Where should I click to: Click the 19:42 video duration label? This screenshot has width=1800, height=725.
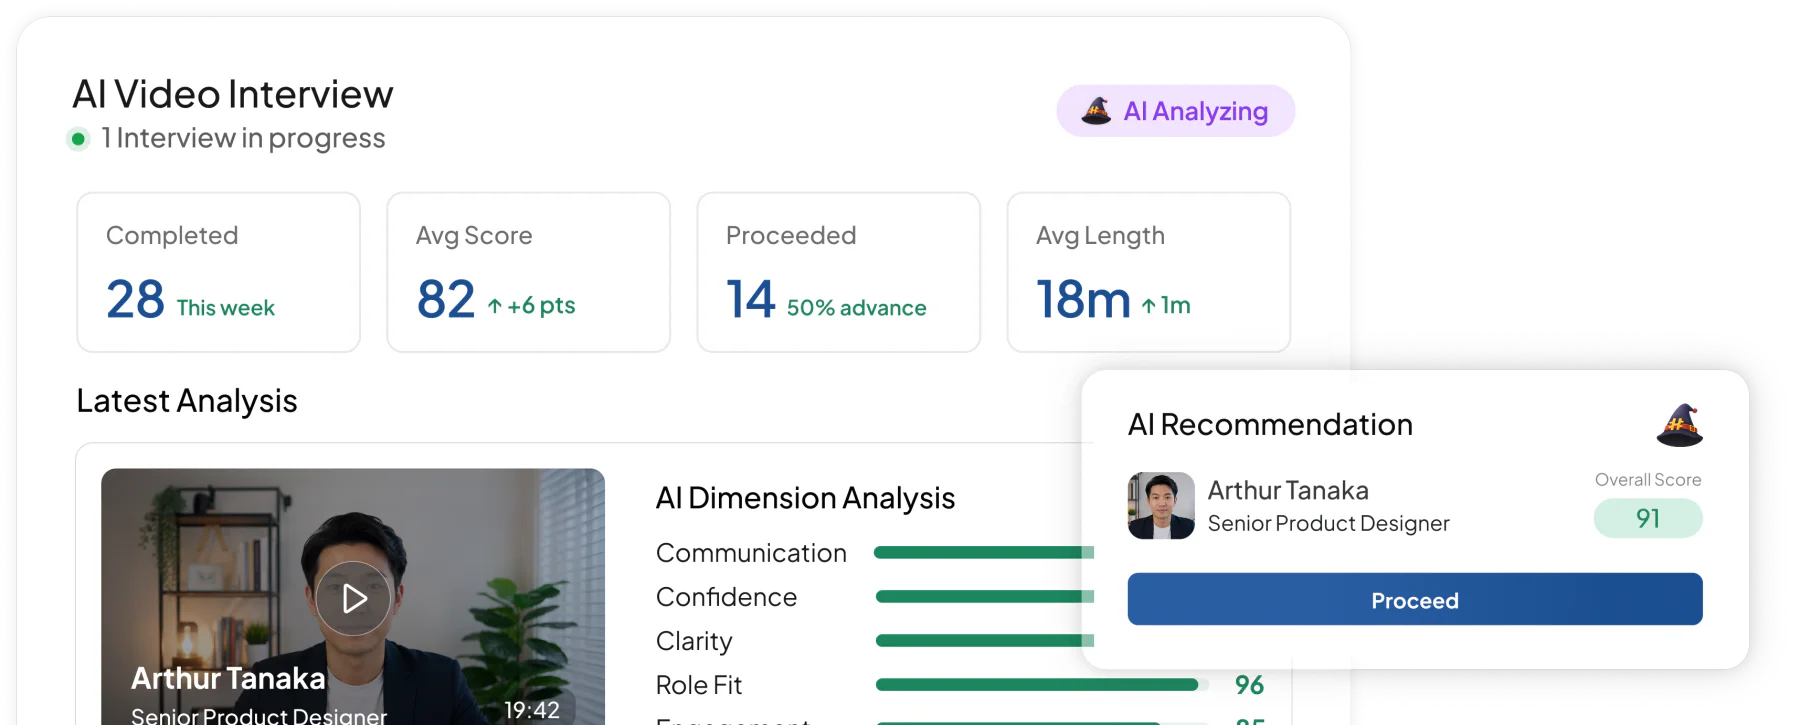[532, 710]
